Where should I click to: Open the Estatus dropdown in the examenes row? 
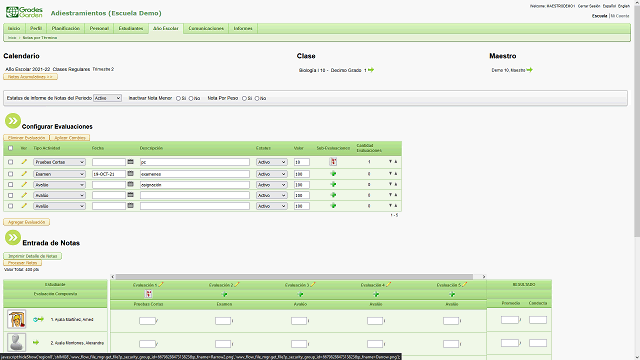tap(272, 174)
